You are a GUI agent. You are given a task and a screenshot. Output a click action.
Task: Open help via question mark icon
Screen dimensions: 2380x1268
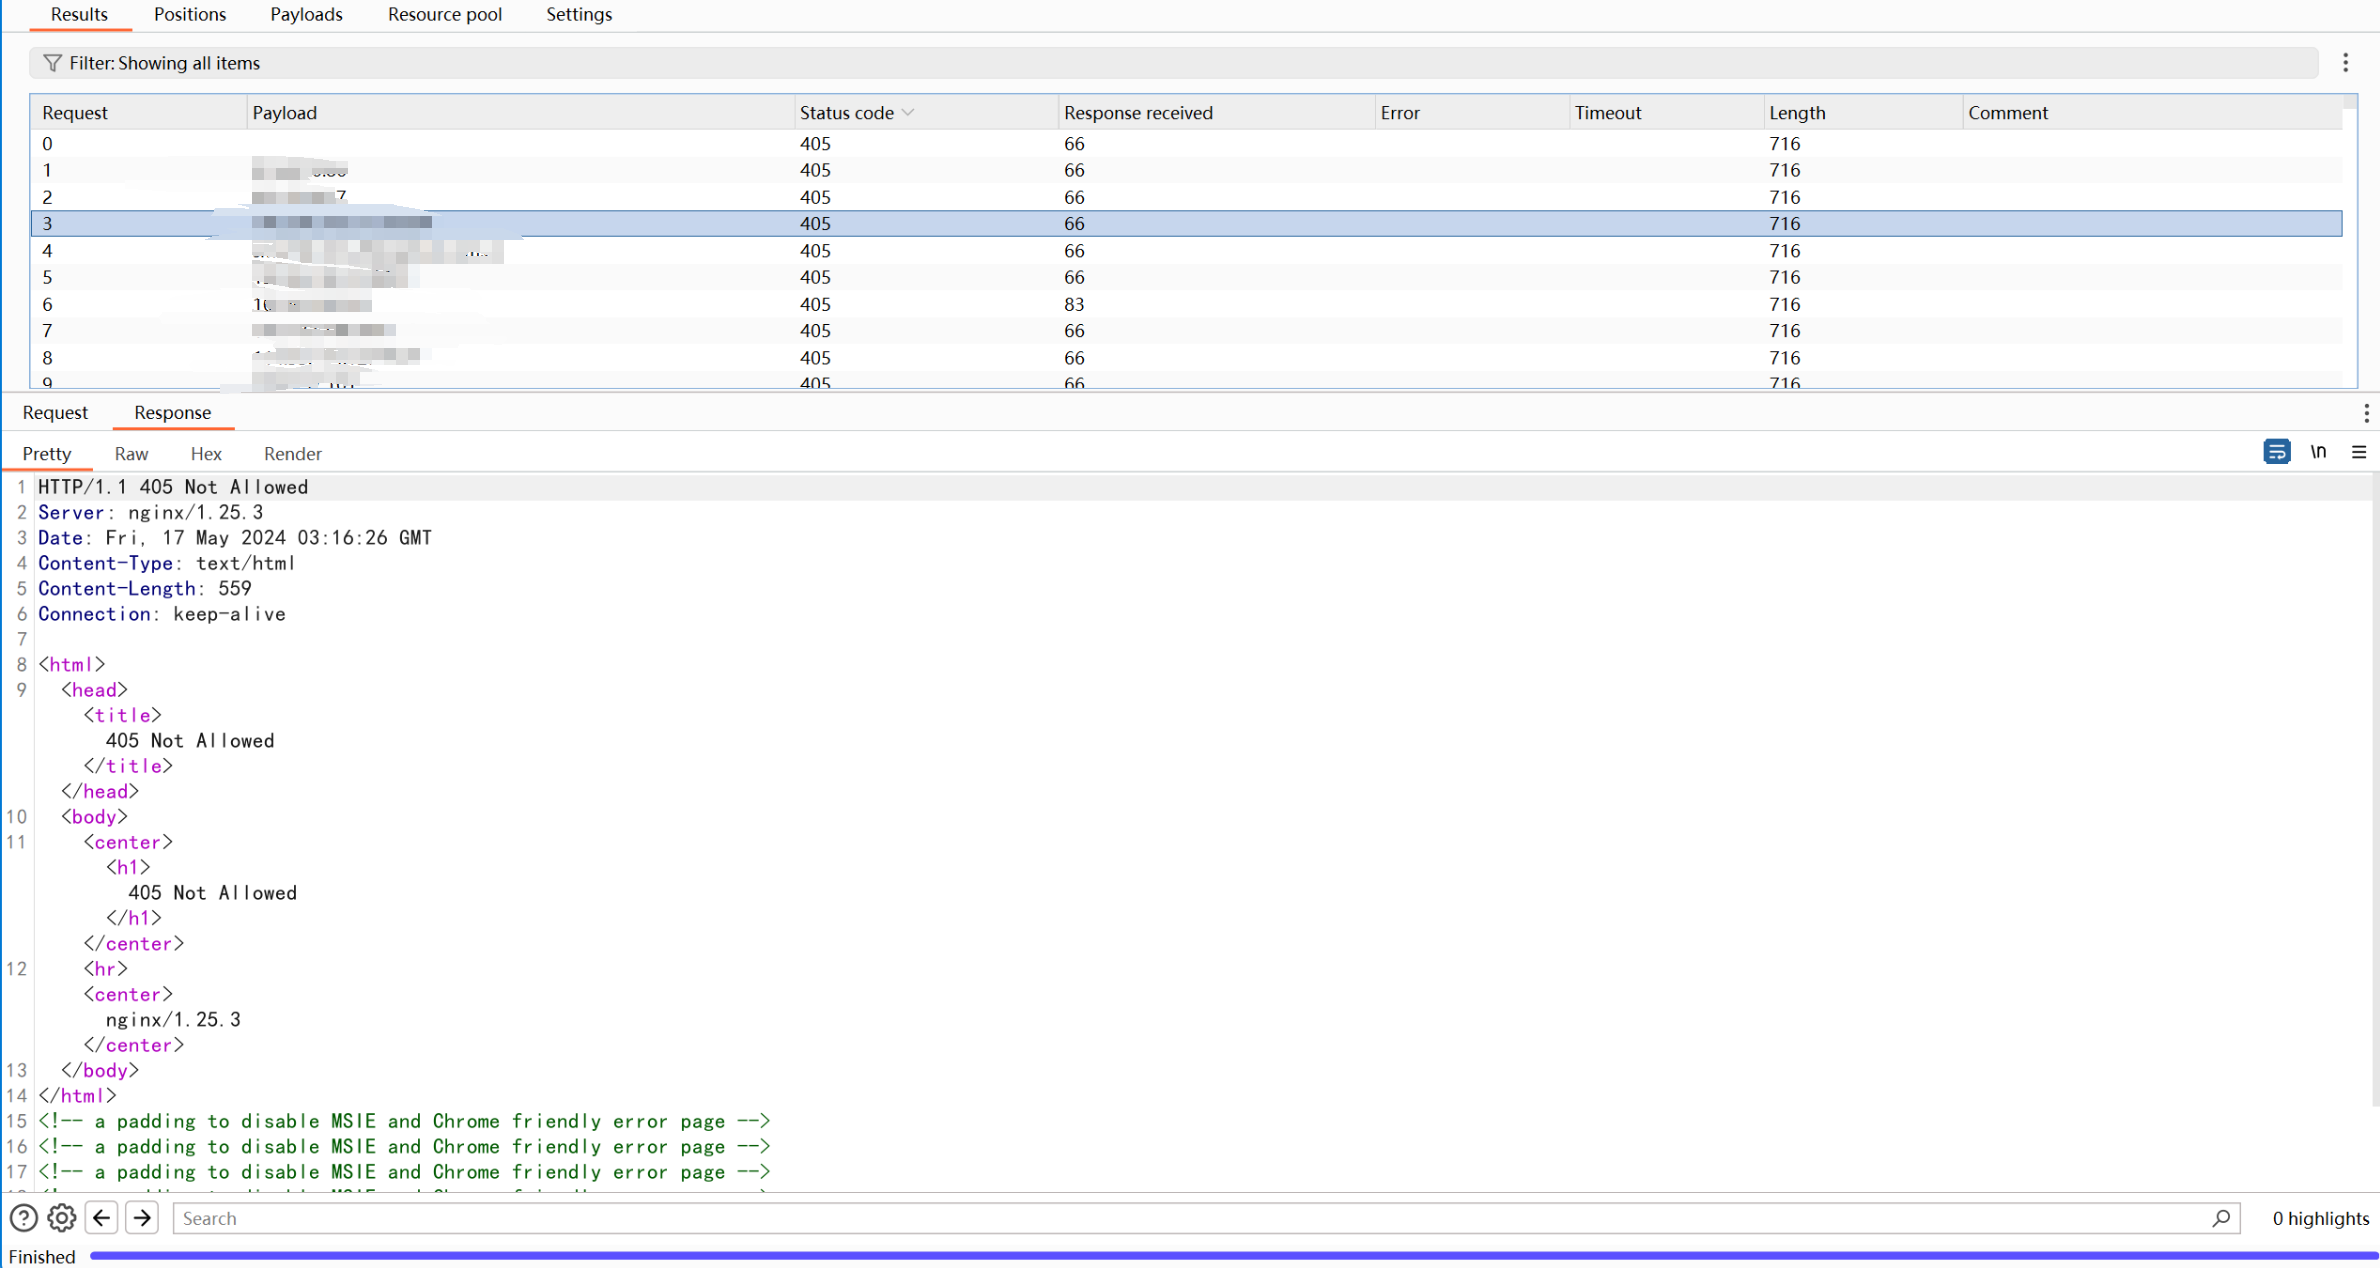[x=24, y=1218]
